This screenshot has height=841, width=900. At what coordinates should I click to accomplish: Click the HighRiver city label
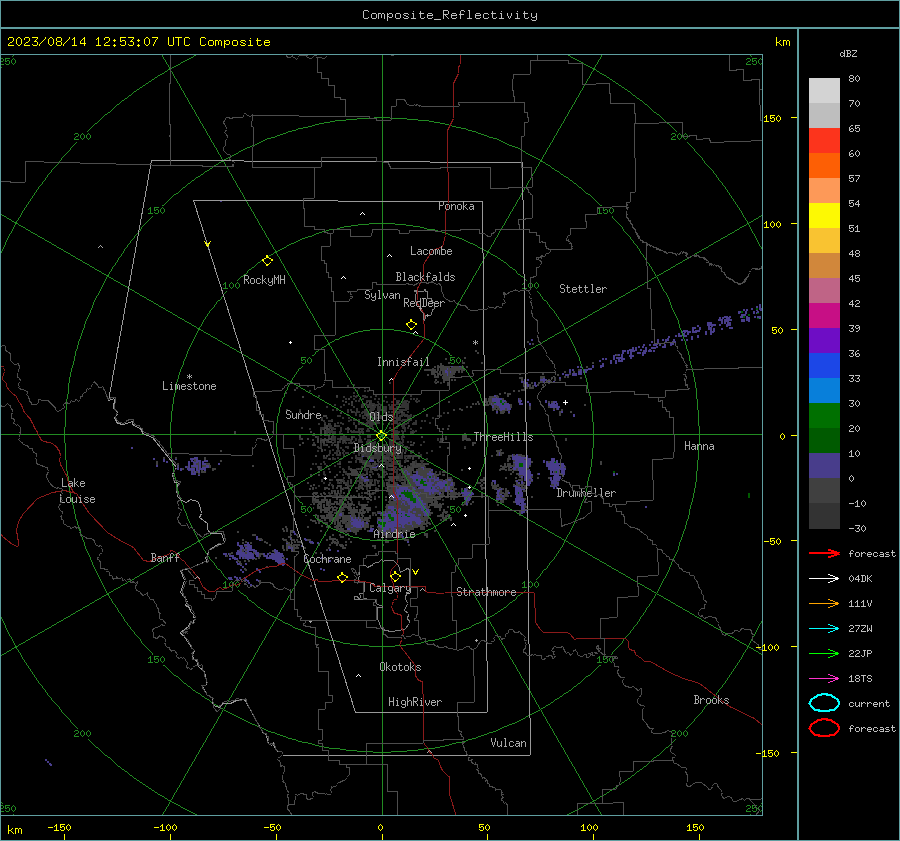click(x=414, y=702)
